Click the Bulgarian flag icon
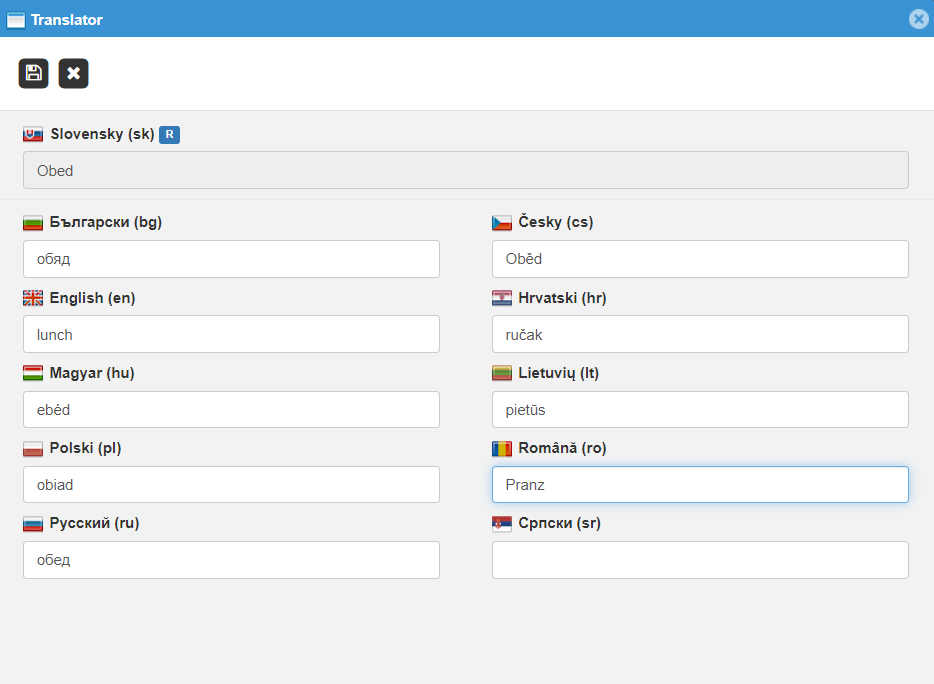This screenshot has height=684, width=934. [33, 223]
